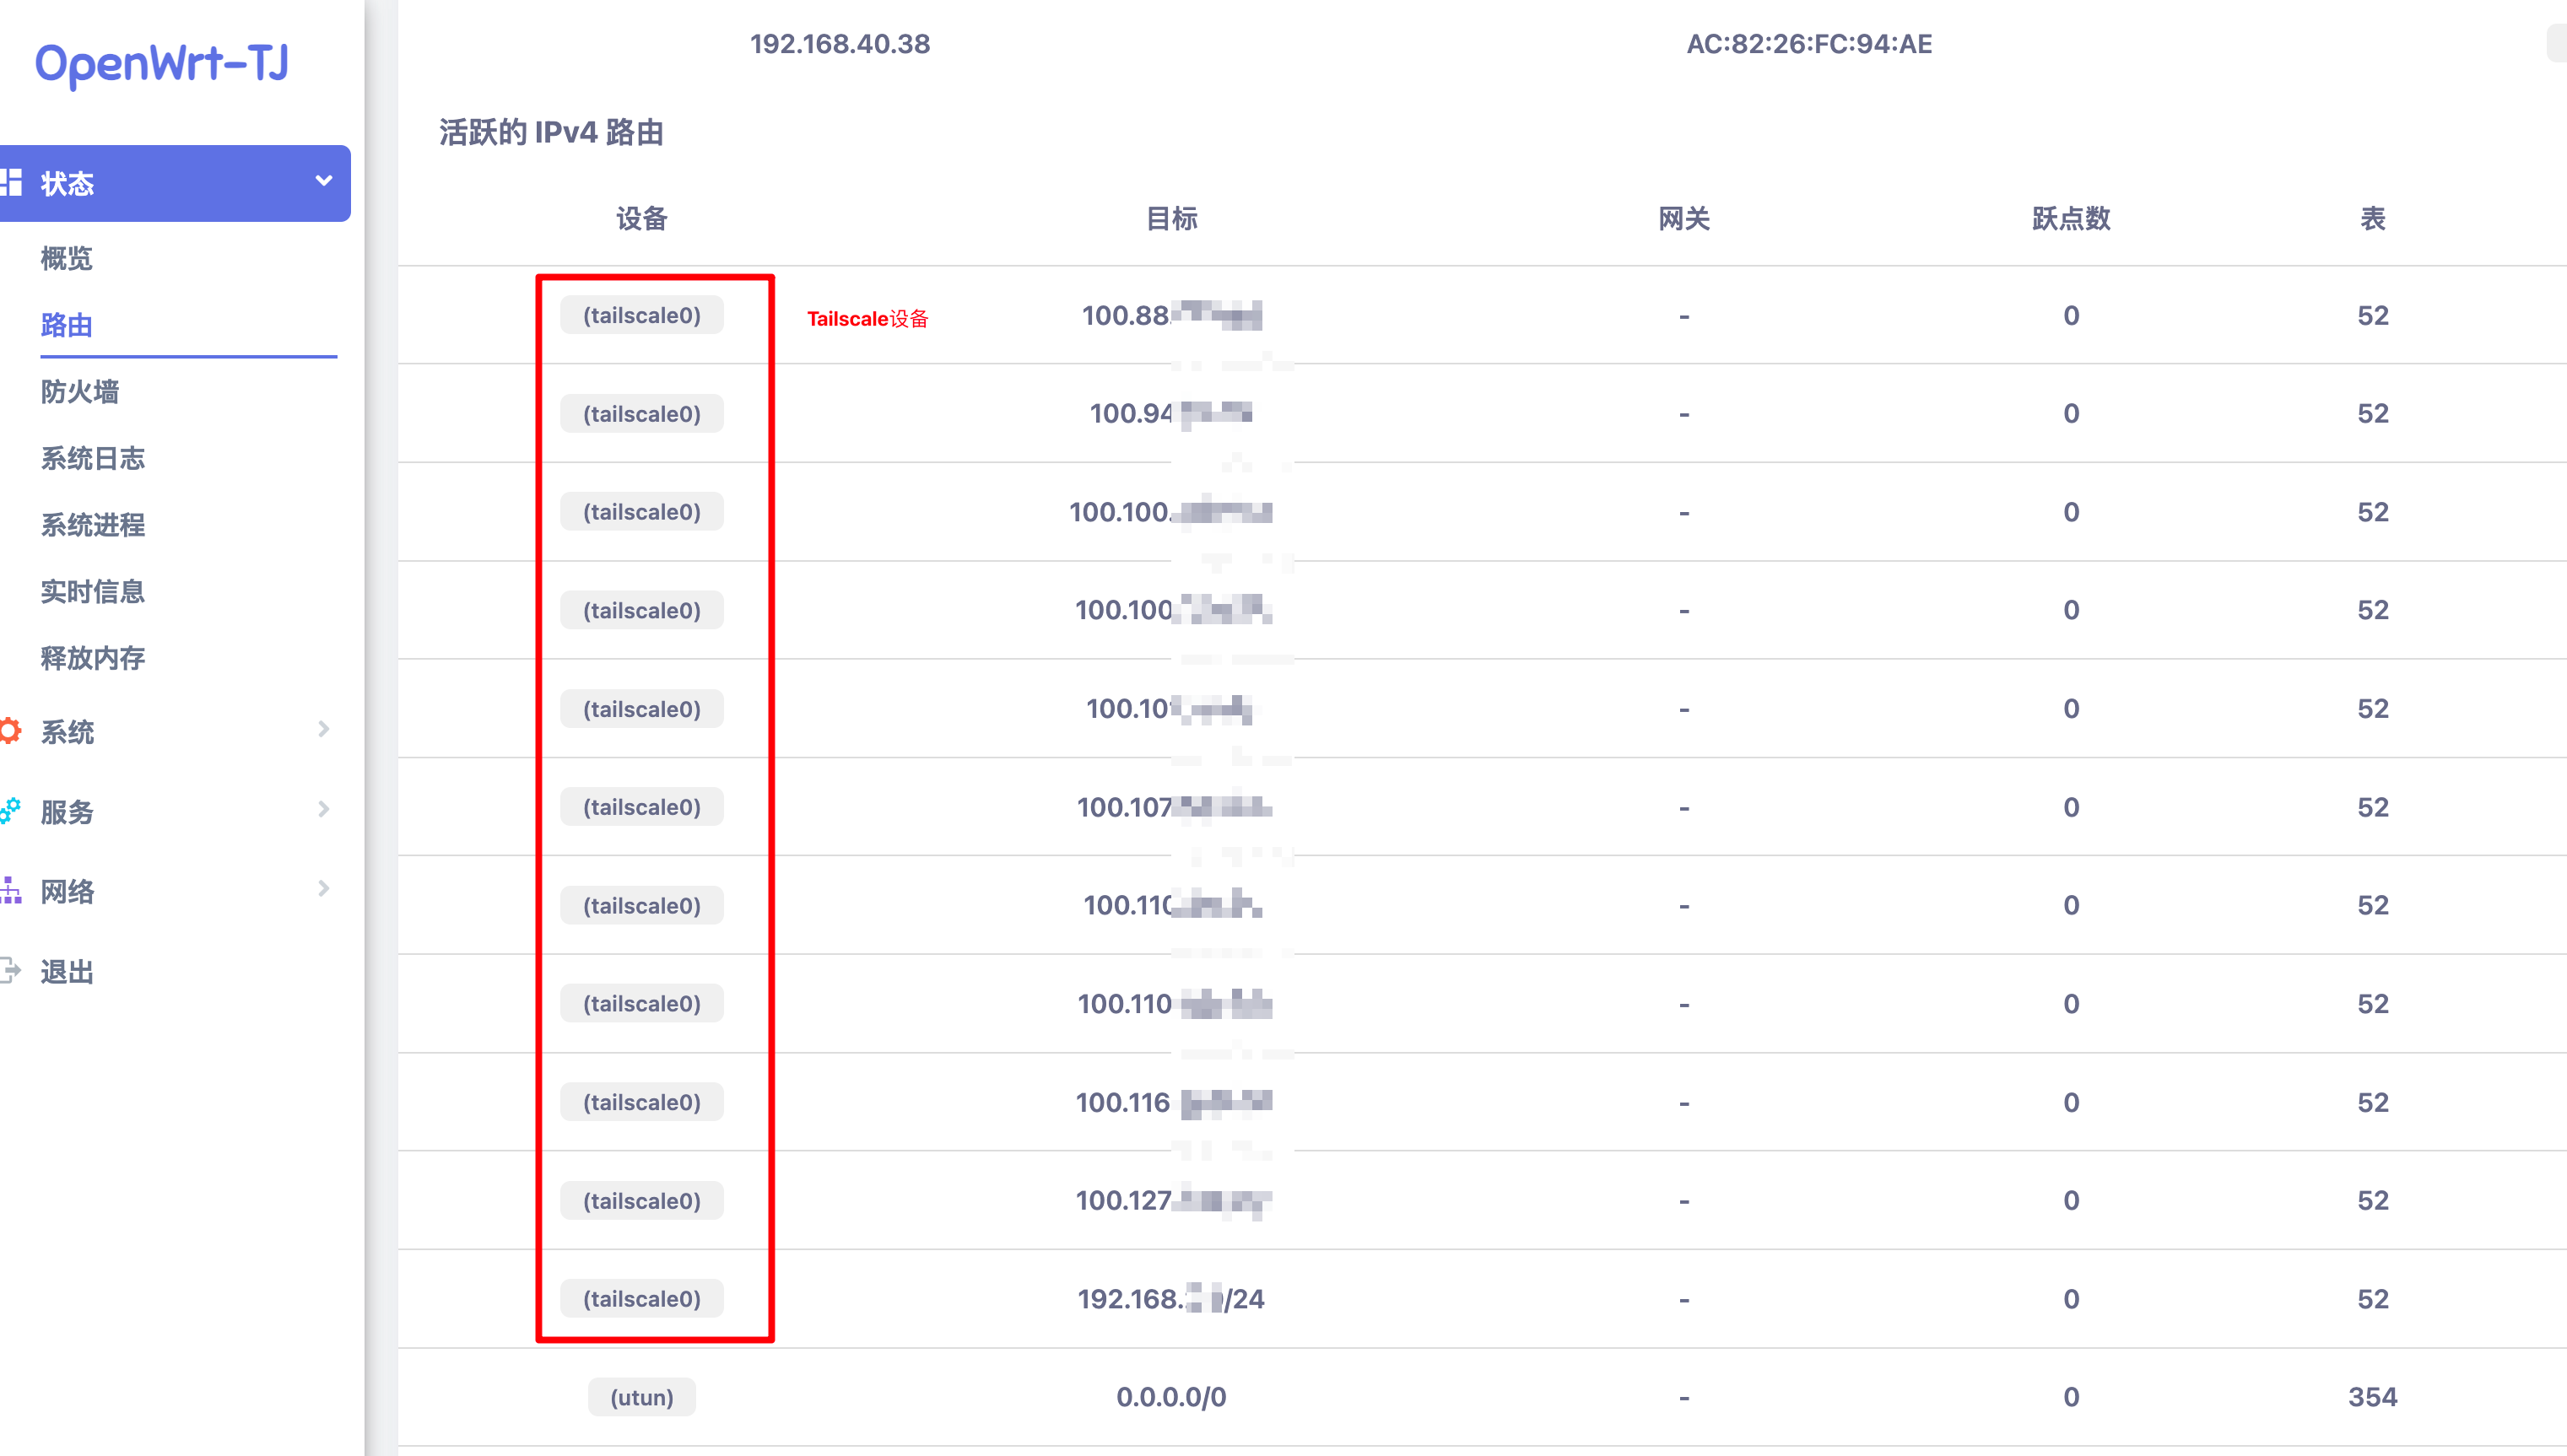Click the network topology icon

[x=10, y=890]
